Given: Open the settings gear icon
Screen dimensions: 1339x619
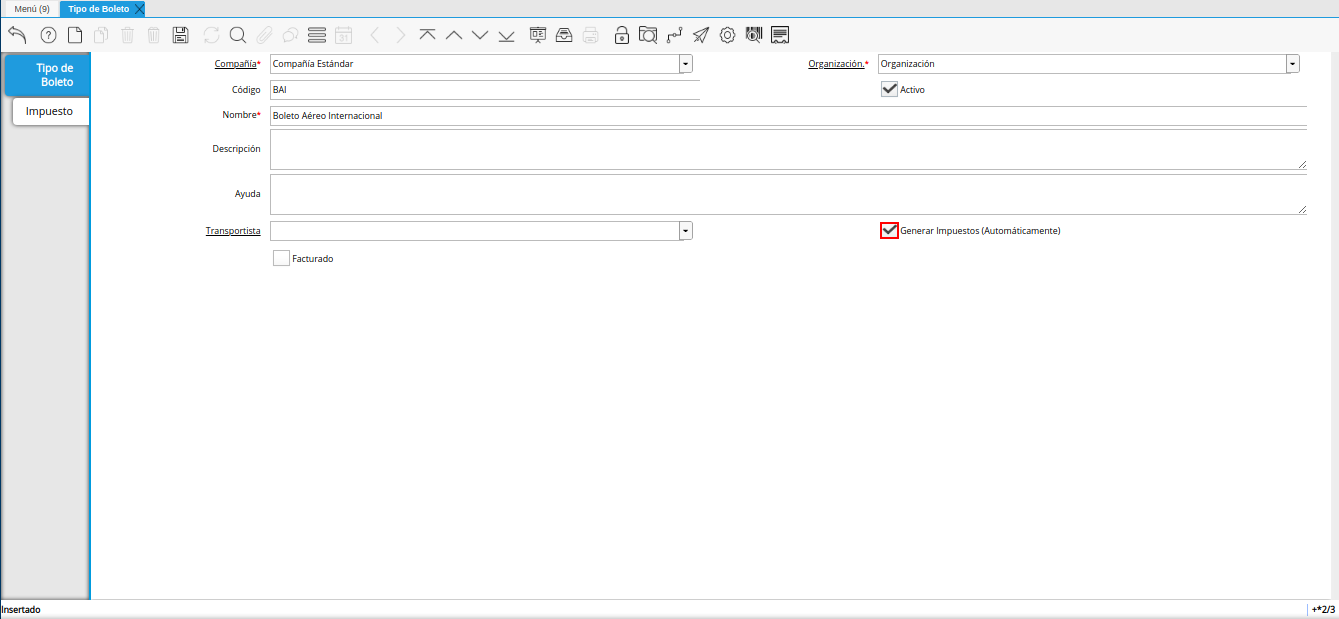Looking at the screenshot, I should click(x=727, y=36).
